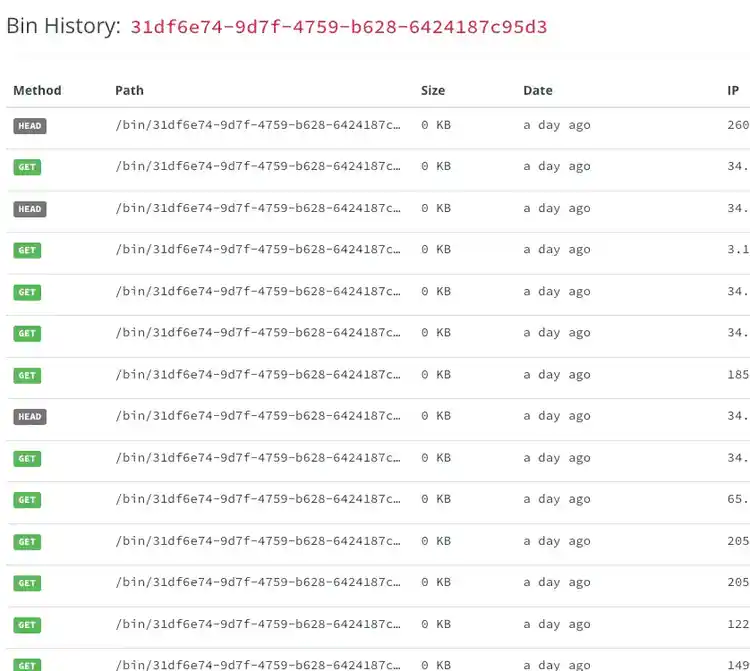Click the GET badge in row with IP 185
The image size is (750, 671).
(x=27, y=375)
